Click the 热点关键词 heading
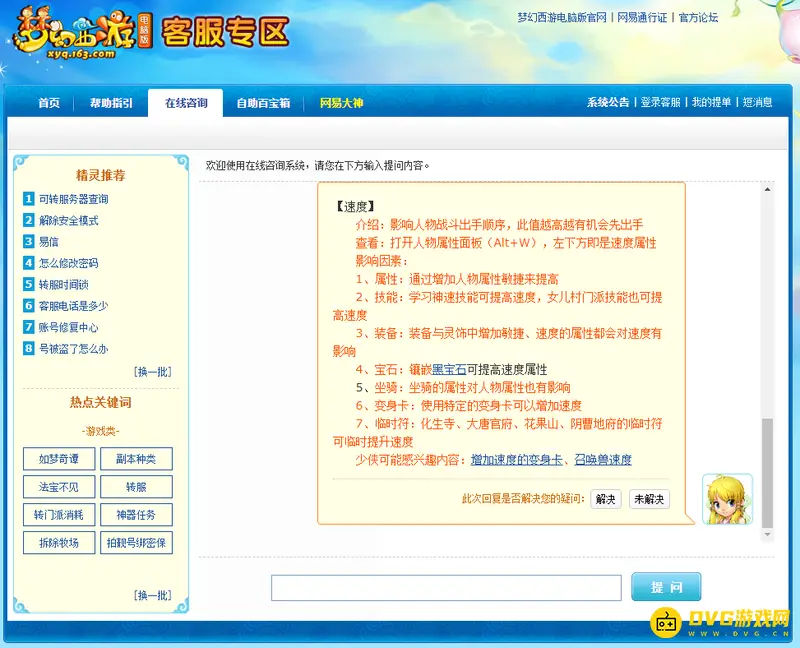Viewport: 800px width, 648px height. click(101, 402)
